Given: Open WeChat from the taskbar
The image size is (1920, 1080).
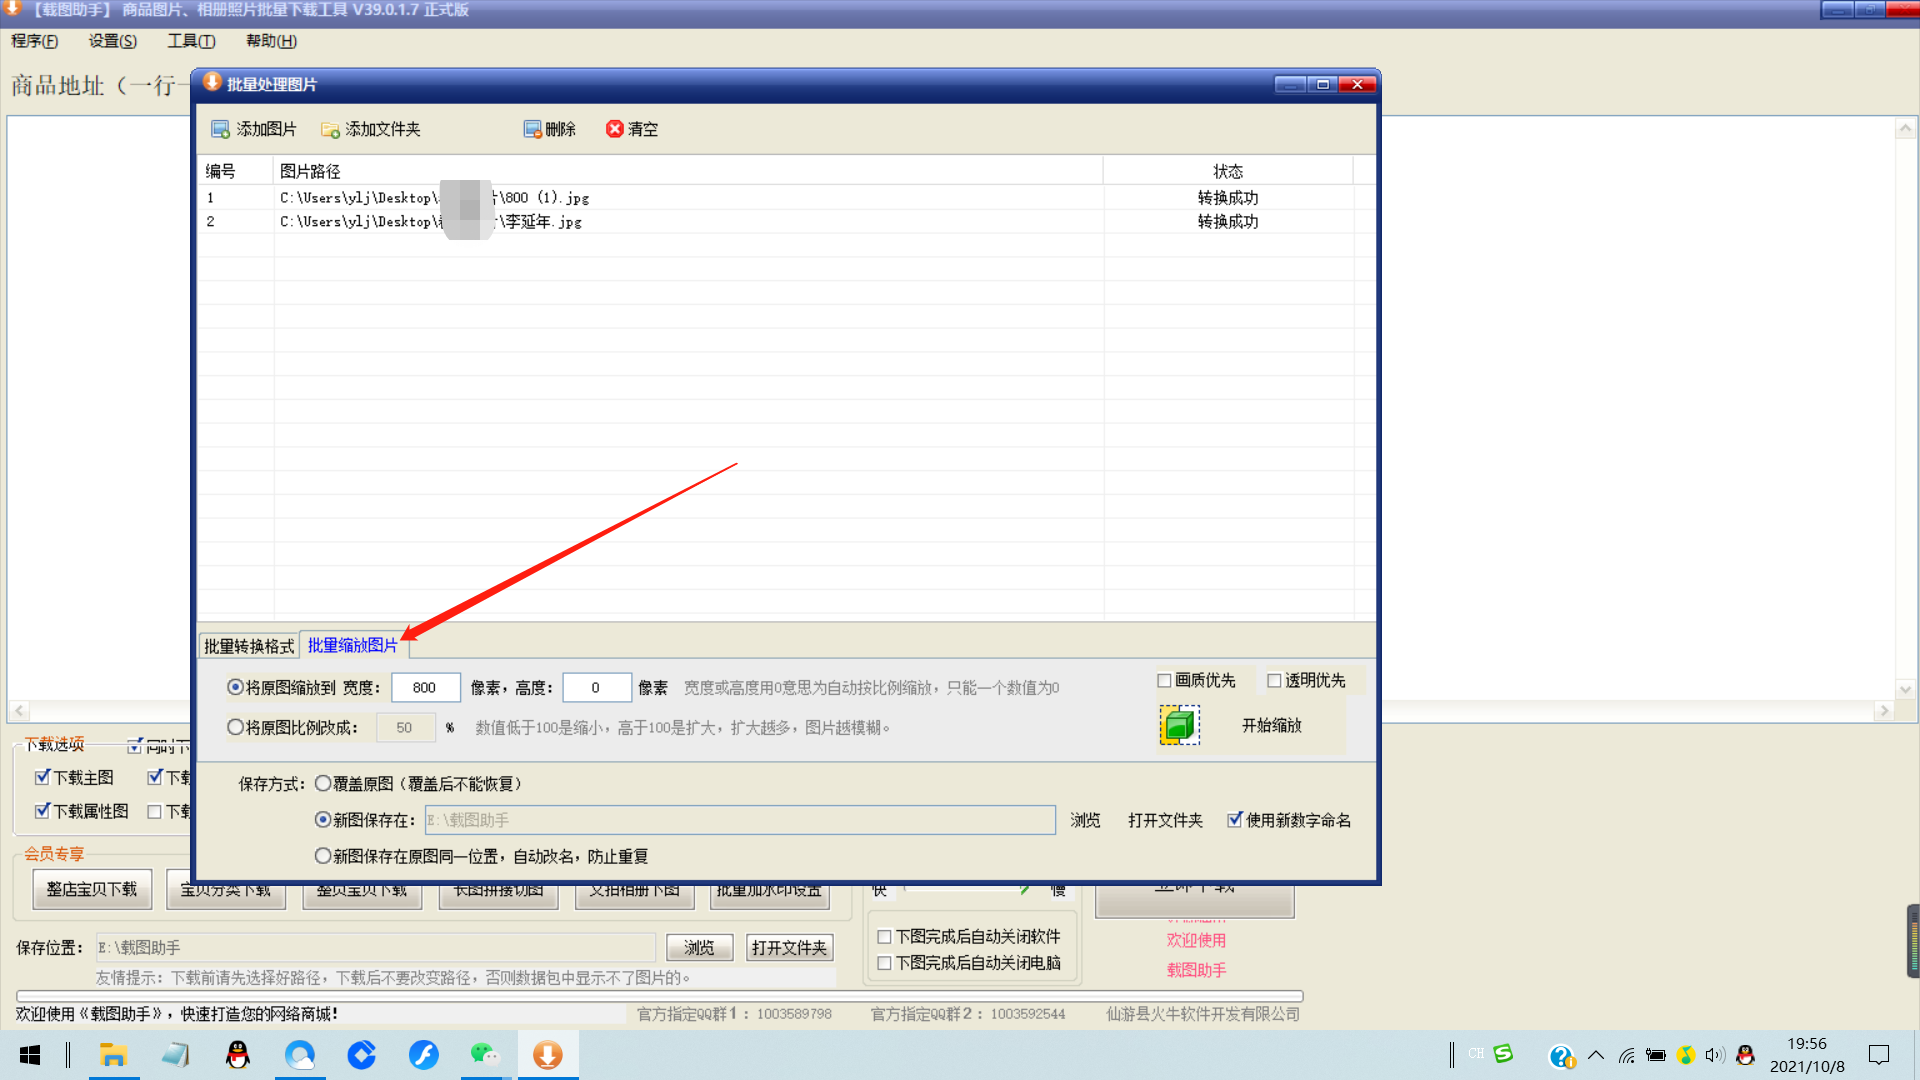Looking at the screenshot, I should (x=485, y=1055).
